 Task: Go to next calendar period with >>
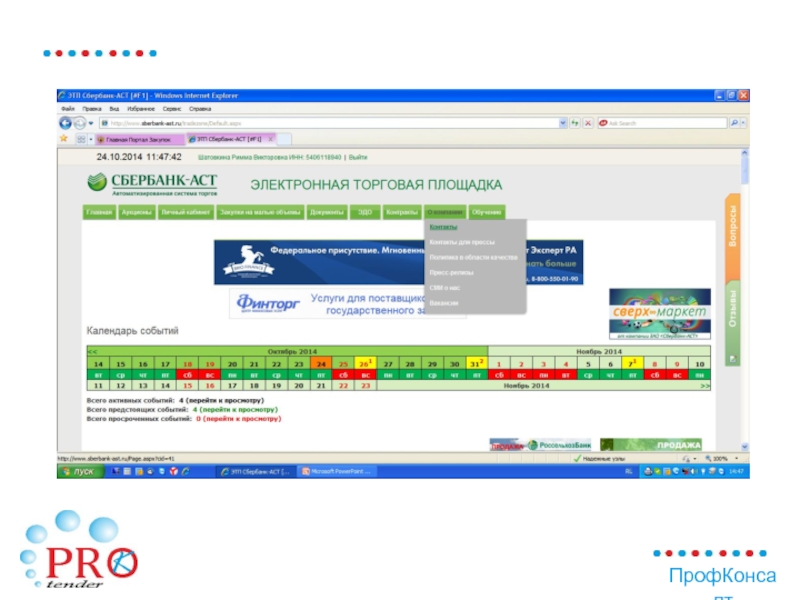[x=705, y=386]
